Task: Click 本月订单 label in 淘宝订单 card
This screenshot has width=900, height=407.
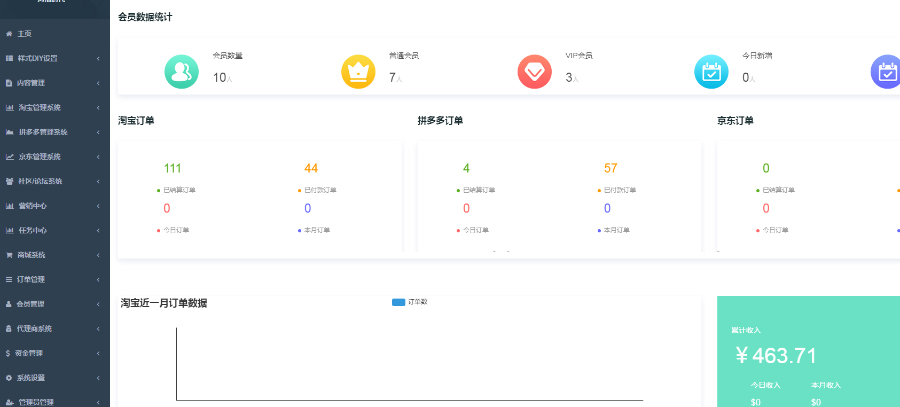Action: (x=317, y=230)
